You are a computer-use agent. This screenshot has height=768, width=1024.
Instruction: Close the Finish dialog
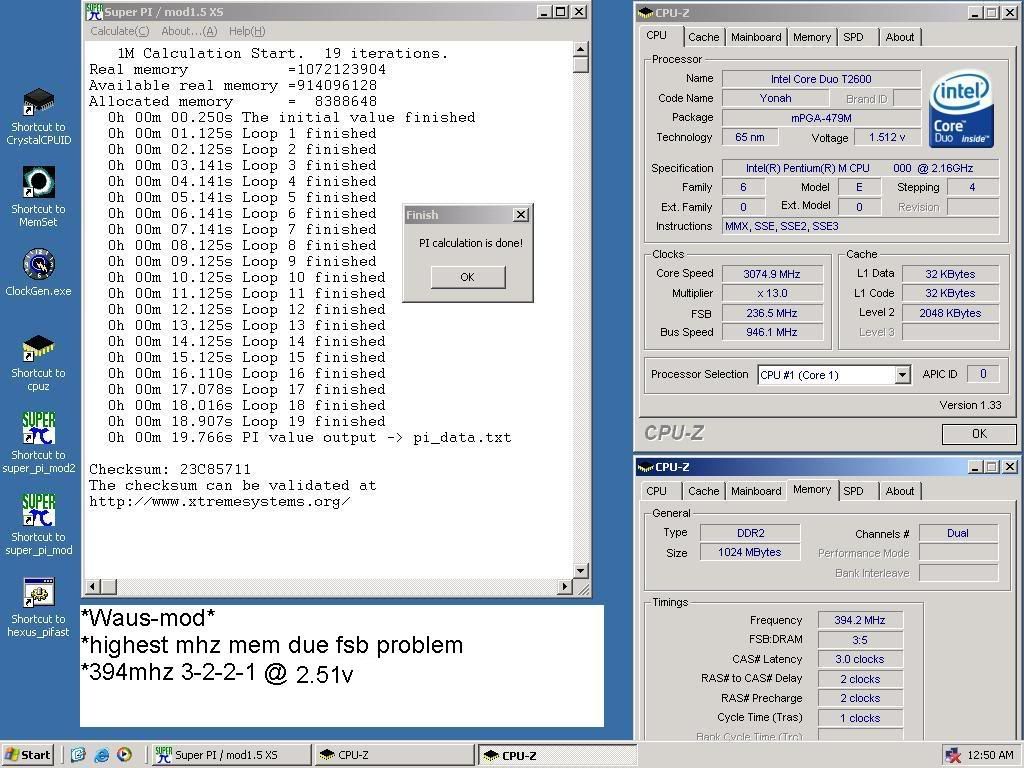pos(520,215)
